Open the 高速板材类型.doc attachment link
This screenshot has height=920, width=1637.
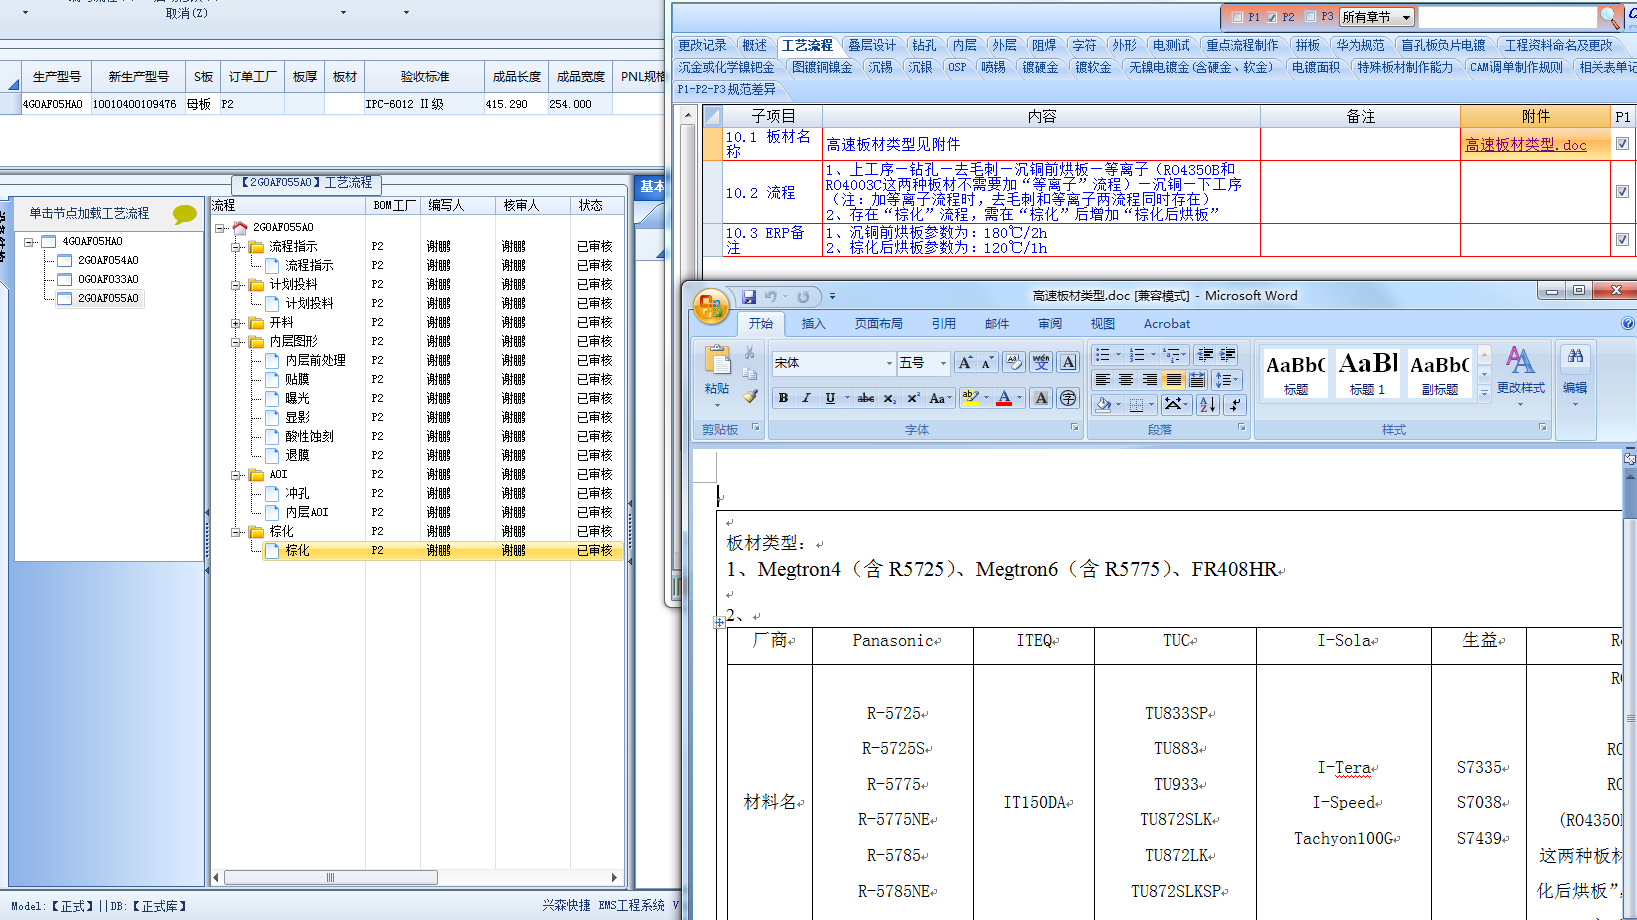coord(1525,145)
